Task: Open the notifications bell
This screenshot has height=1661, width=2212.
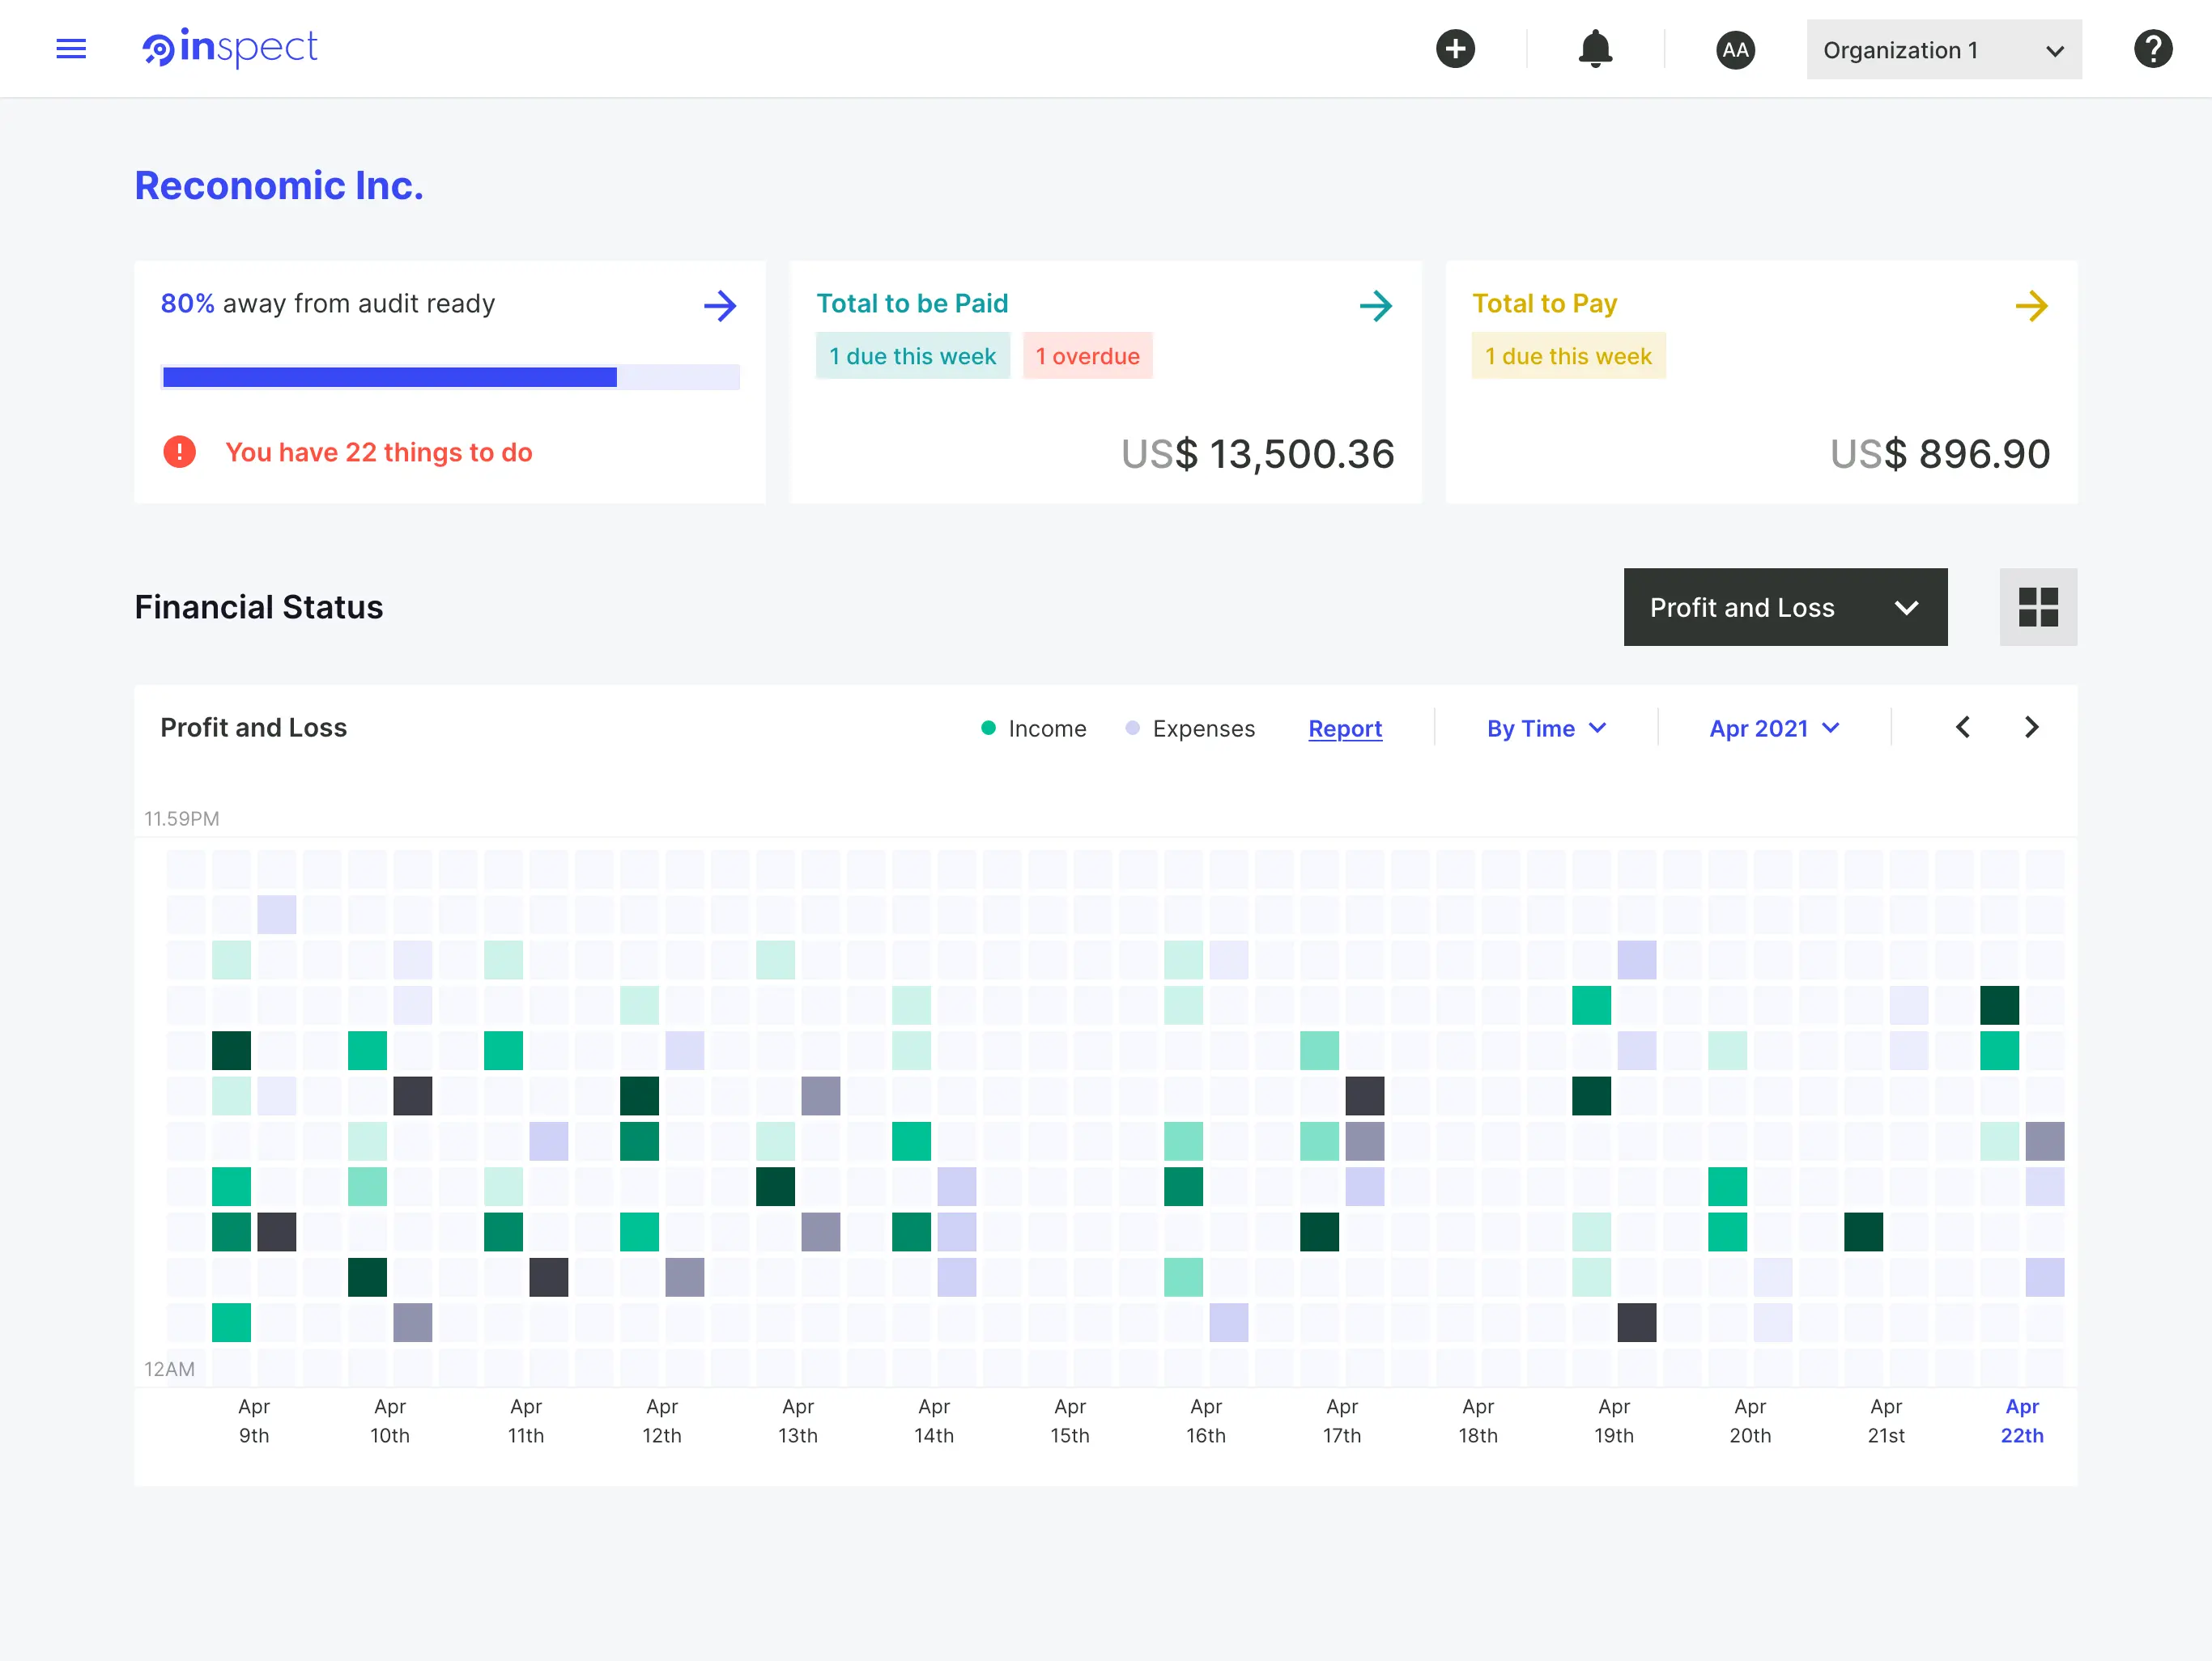Action: pyautogui.click(x=1595, y=49)
